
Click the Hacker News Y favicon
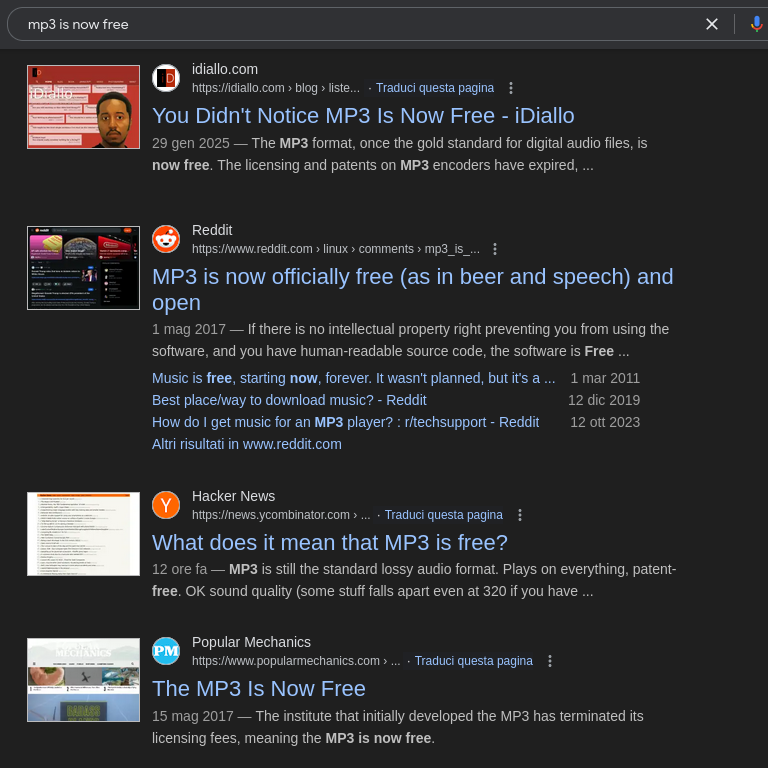tap(166, 505)
